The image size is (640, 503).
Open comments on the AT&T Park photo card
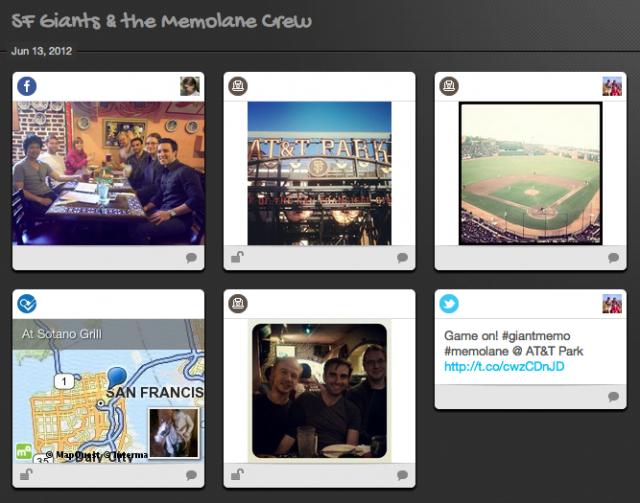402,258
